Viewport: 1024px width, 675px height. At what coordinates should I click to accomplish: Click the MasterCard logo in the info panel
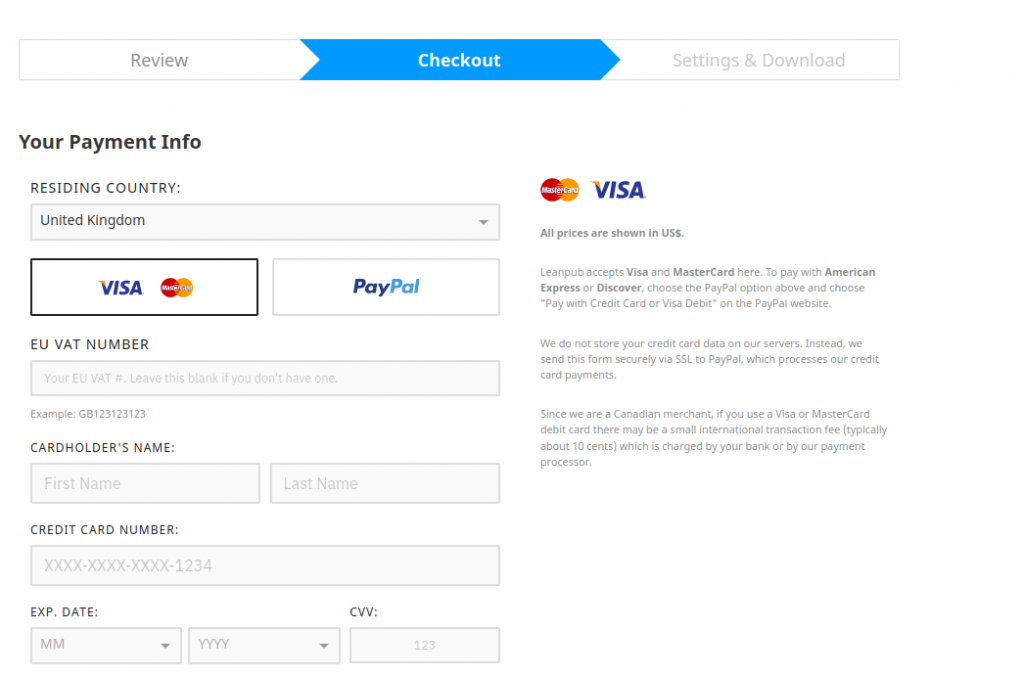pos(560,190)
